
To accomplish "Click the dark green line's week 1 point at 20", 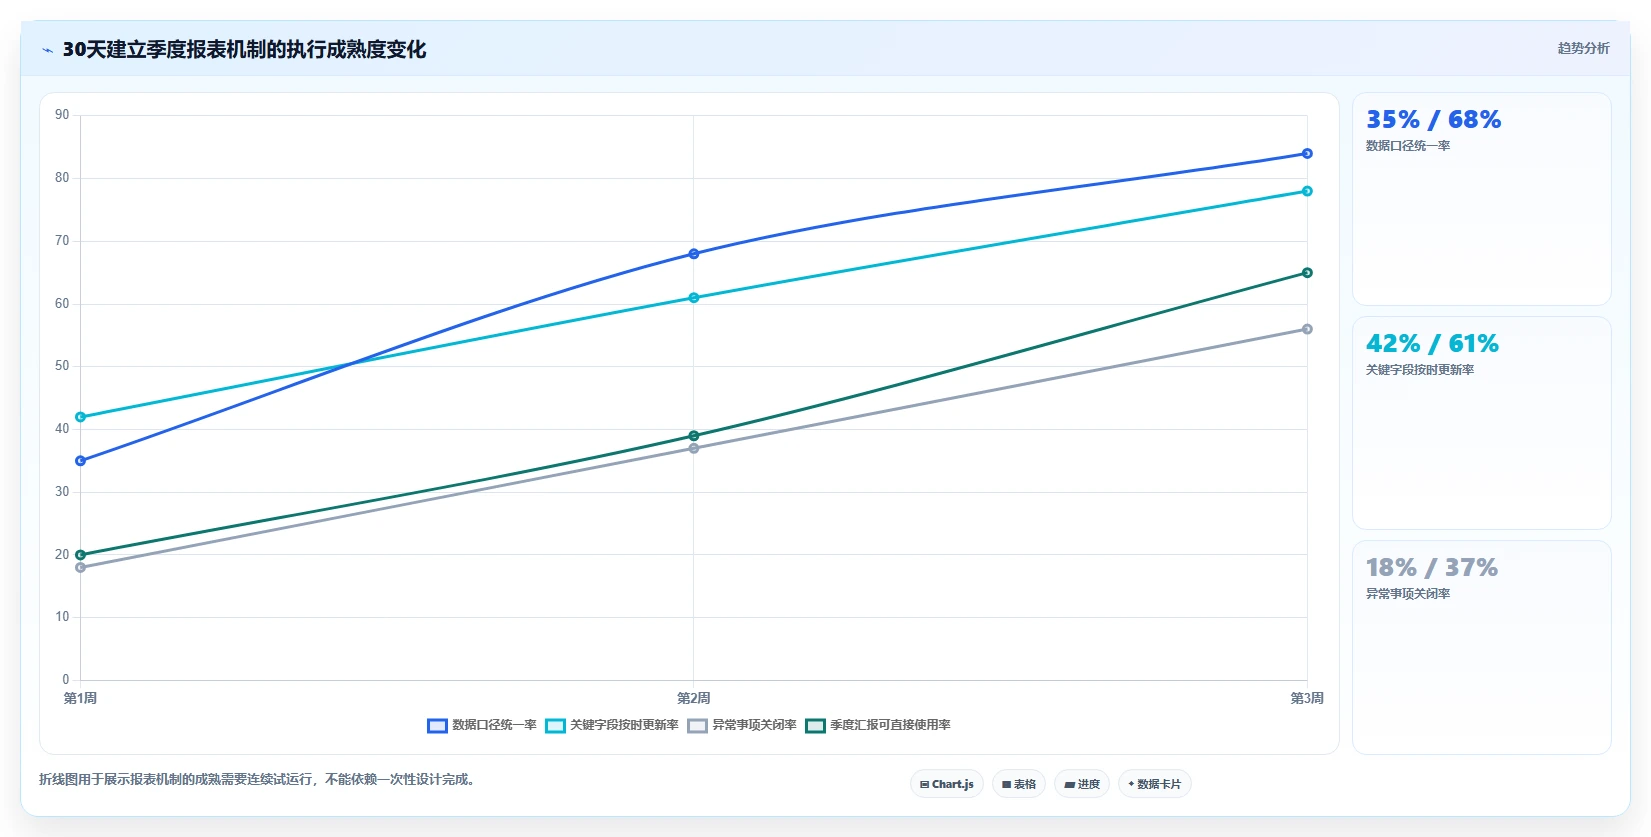I will pos(81,555).
